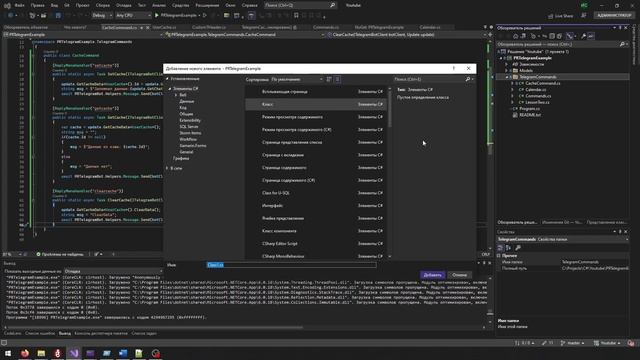Click the Имя file name input field
This screenshot has width=640, height=360.
point(291,265)
